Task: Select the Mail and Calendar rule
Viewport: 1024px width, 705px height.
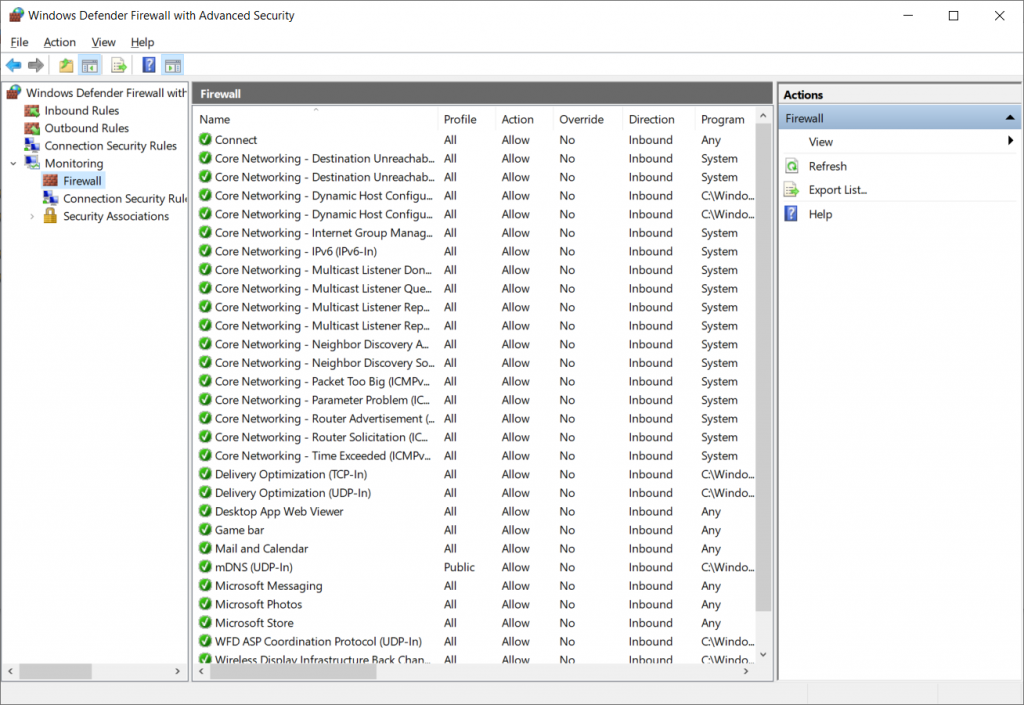Action: (261, 548)
